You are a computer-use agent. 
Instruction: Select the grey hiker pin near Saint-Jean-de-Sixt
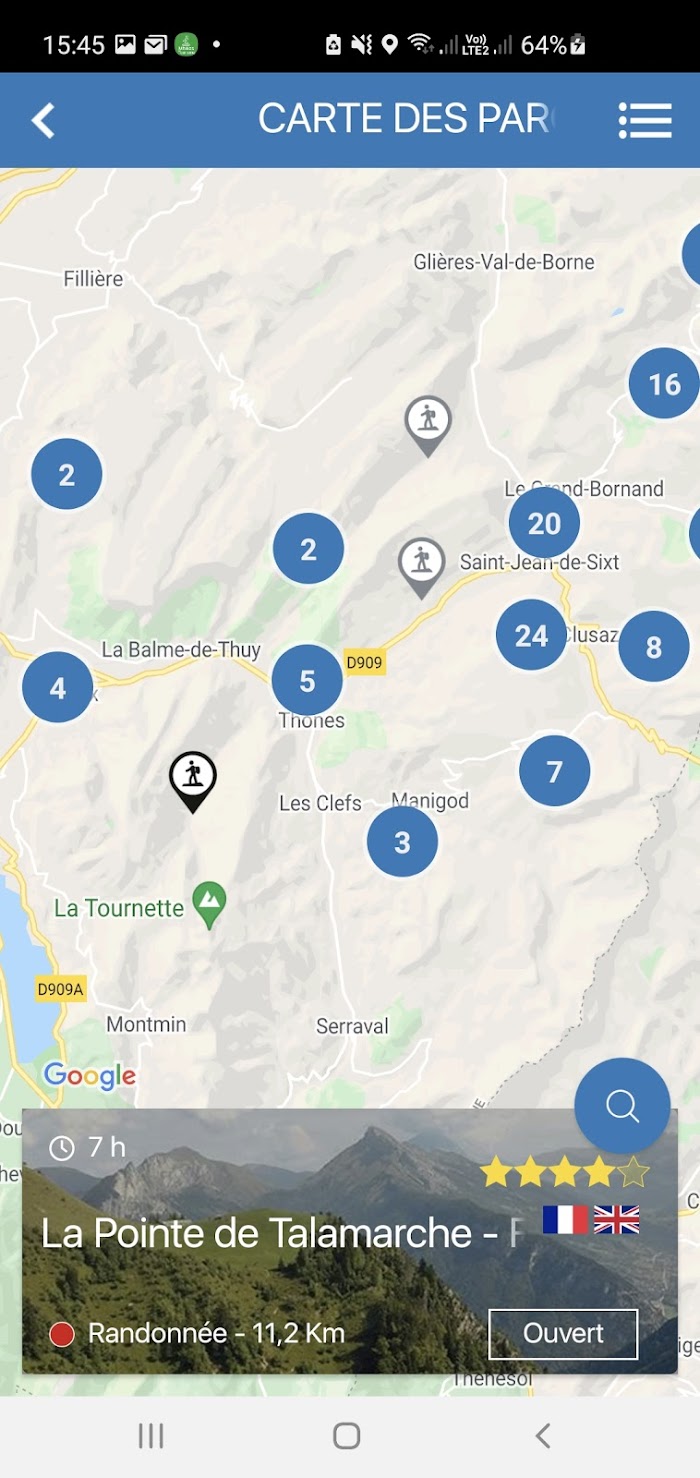[422, 567]
